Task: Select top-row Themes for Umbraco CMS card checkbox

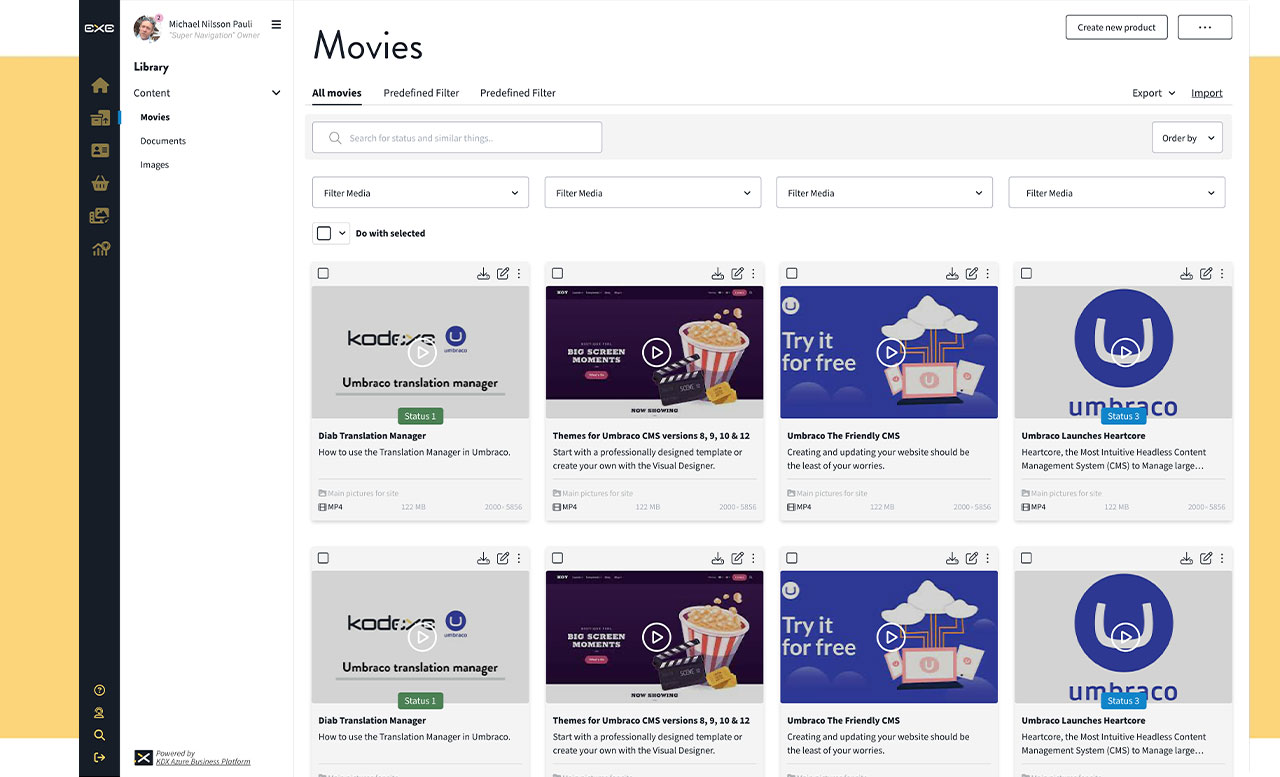Action: coord(557,273)
